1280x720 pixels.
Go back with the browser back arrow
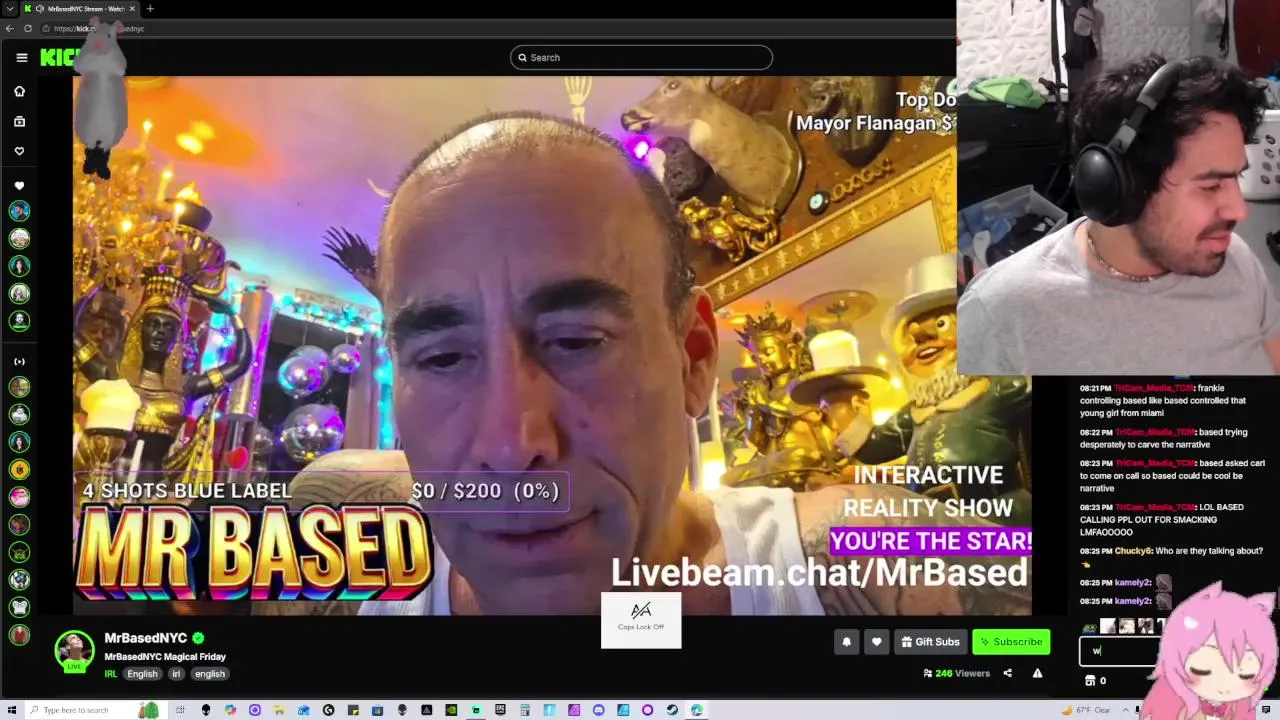click(10, 28)
